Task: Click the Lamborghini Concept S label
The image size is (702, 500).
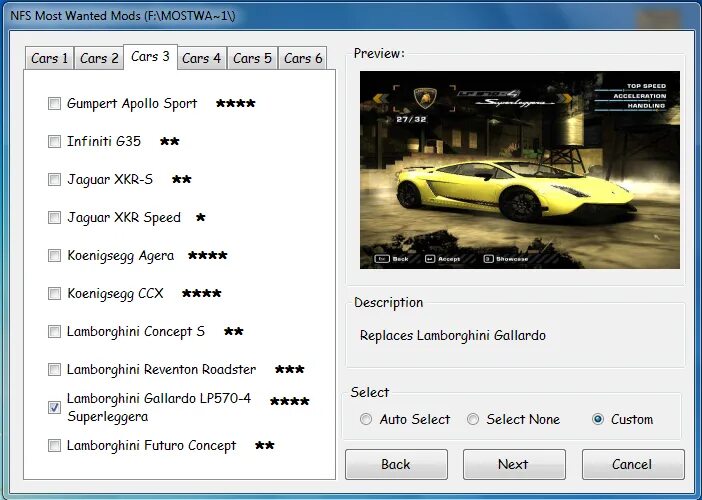Action: point(136,332)
